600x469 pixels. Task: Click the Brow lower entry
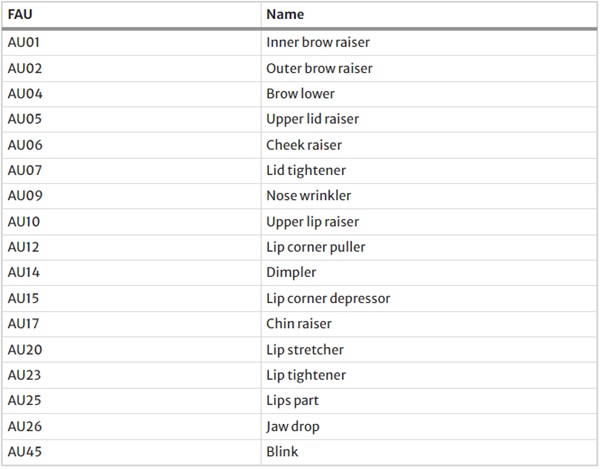tap(300, 94)
